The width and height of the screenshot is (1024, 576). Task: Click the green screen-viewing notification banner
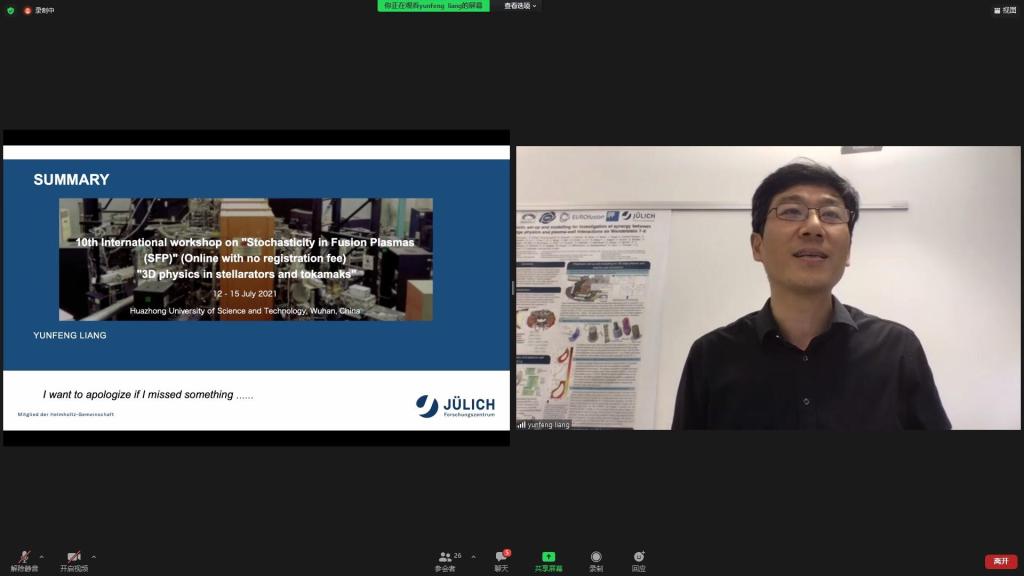point(433,6)
